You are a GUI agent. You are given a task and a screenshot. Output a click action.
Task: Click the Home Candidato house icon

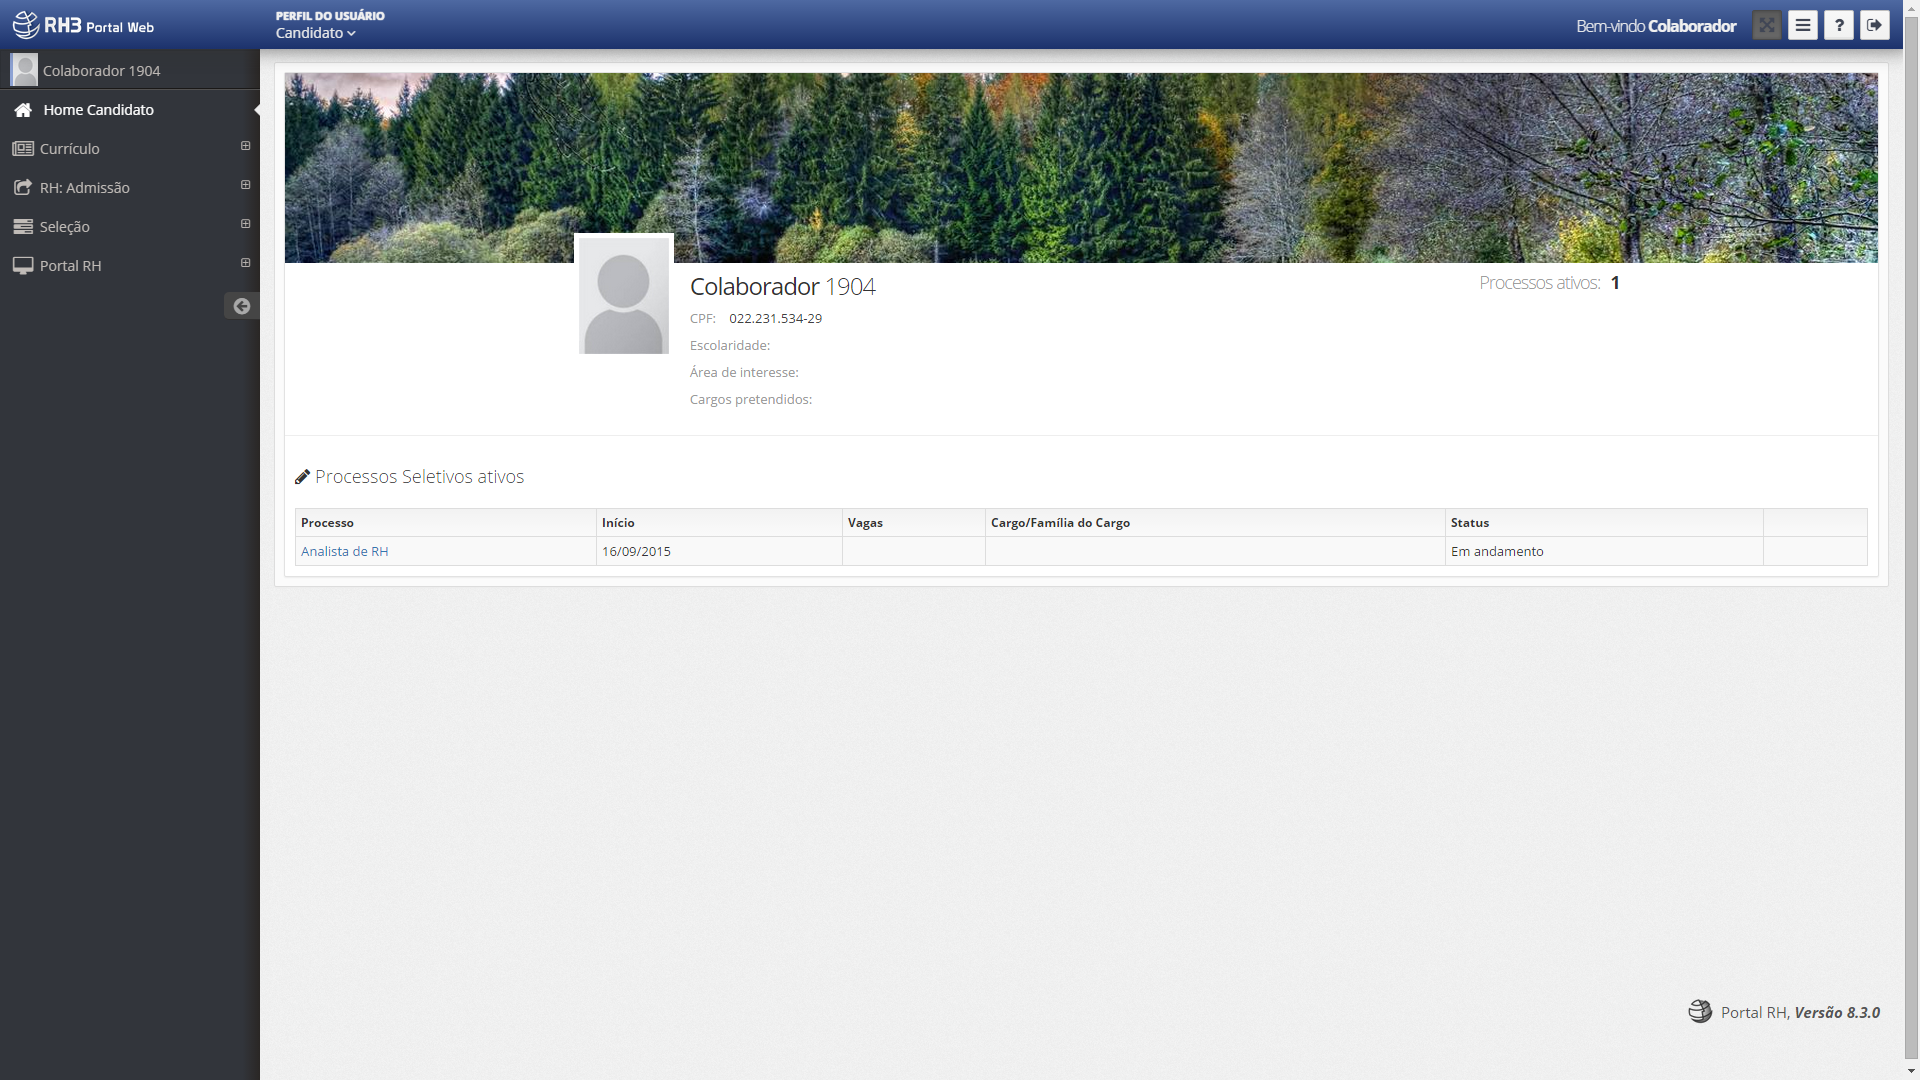pos(23,110)
